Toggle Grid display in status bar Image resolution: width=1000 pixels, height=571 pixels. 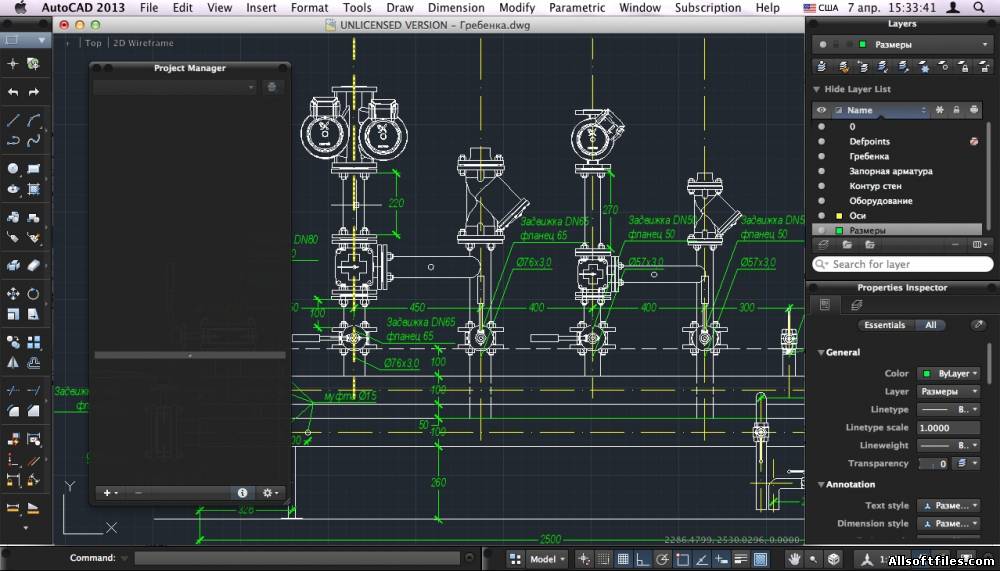pyautogui.click(x=623, y=560)
